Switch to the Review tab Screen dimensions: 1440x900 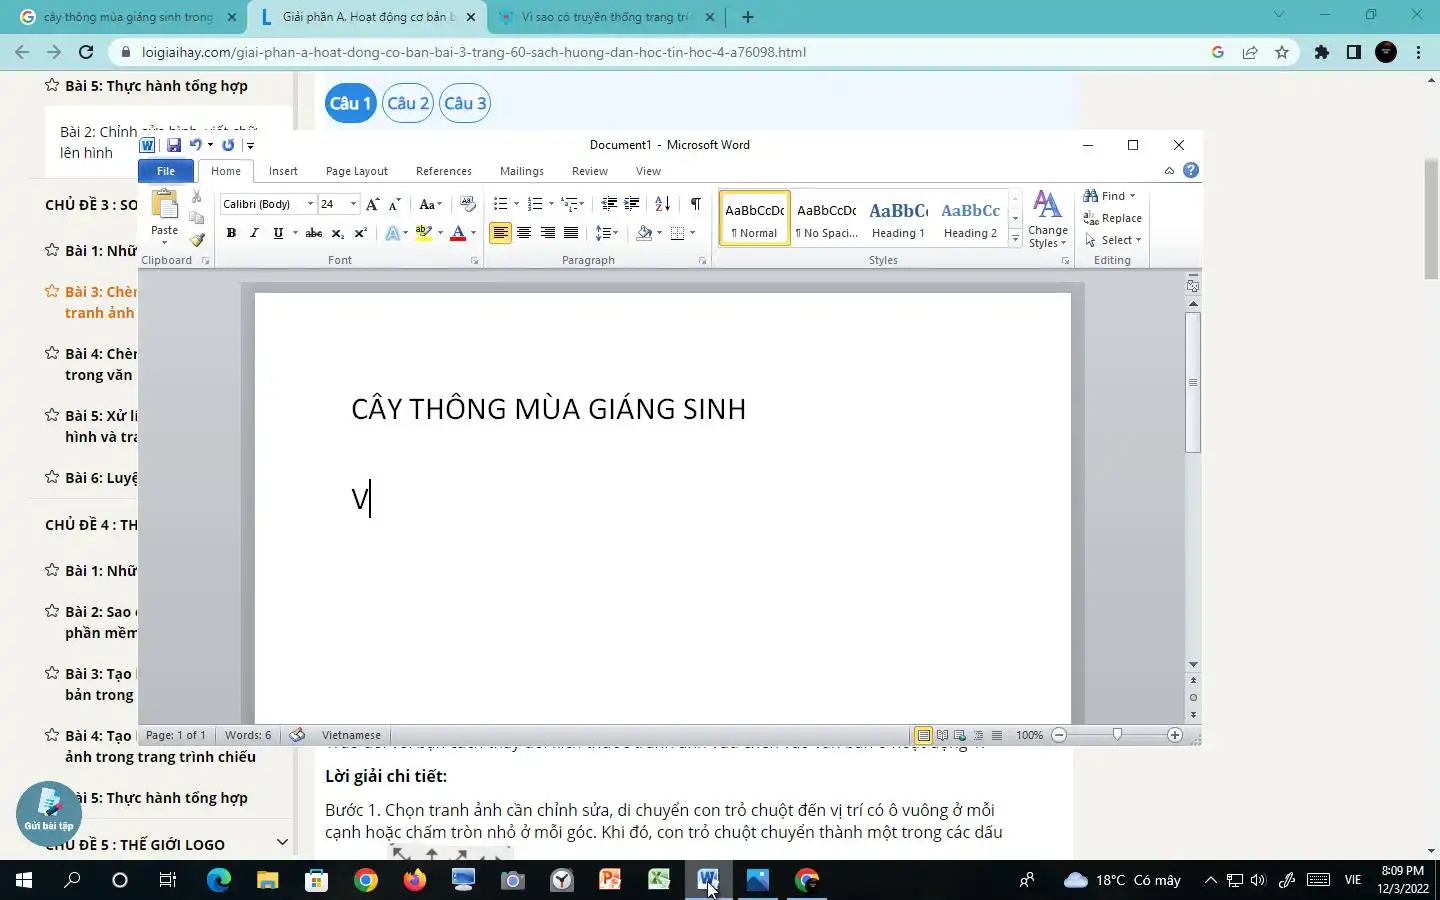[x=590, y=171]
